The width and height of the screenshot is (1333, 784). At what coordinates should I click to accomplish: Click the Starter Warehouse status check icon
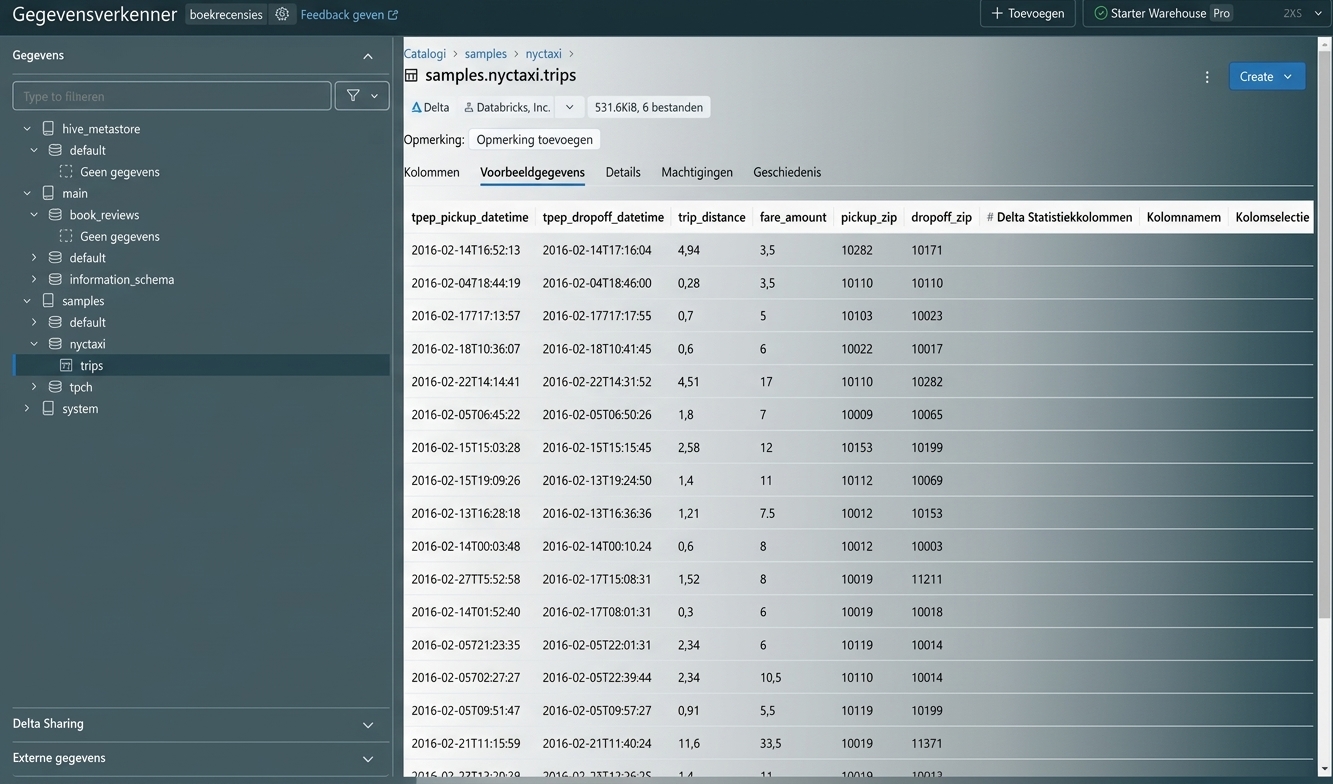pyautogui.click(x=1100, y=13)
